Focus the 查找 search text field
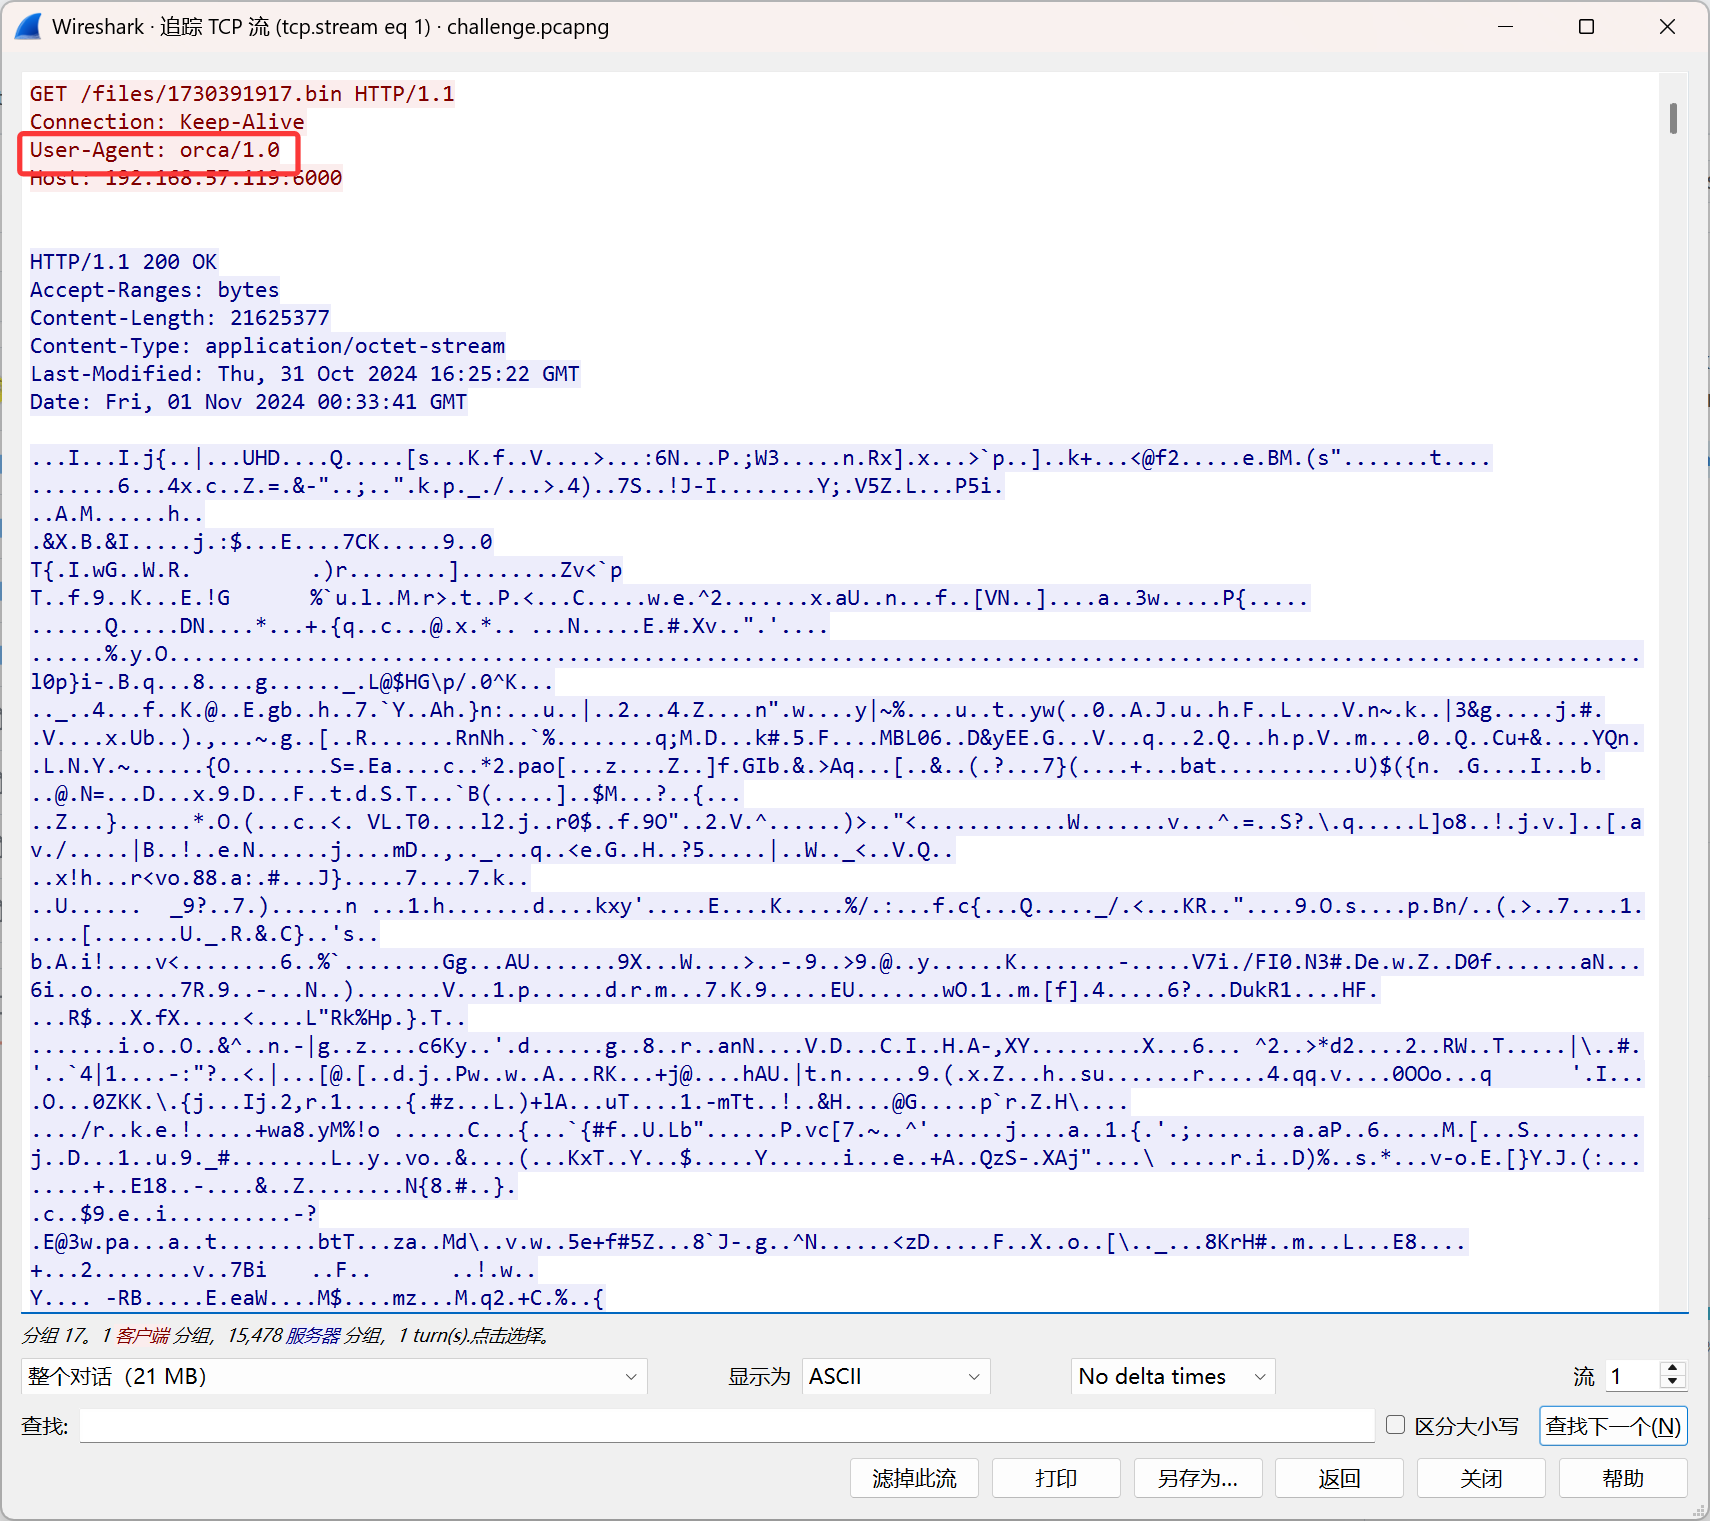The width and height of the screenshot is (1710, 1521). pyautogui.click(x=727, y=1426)
